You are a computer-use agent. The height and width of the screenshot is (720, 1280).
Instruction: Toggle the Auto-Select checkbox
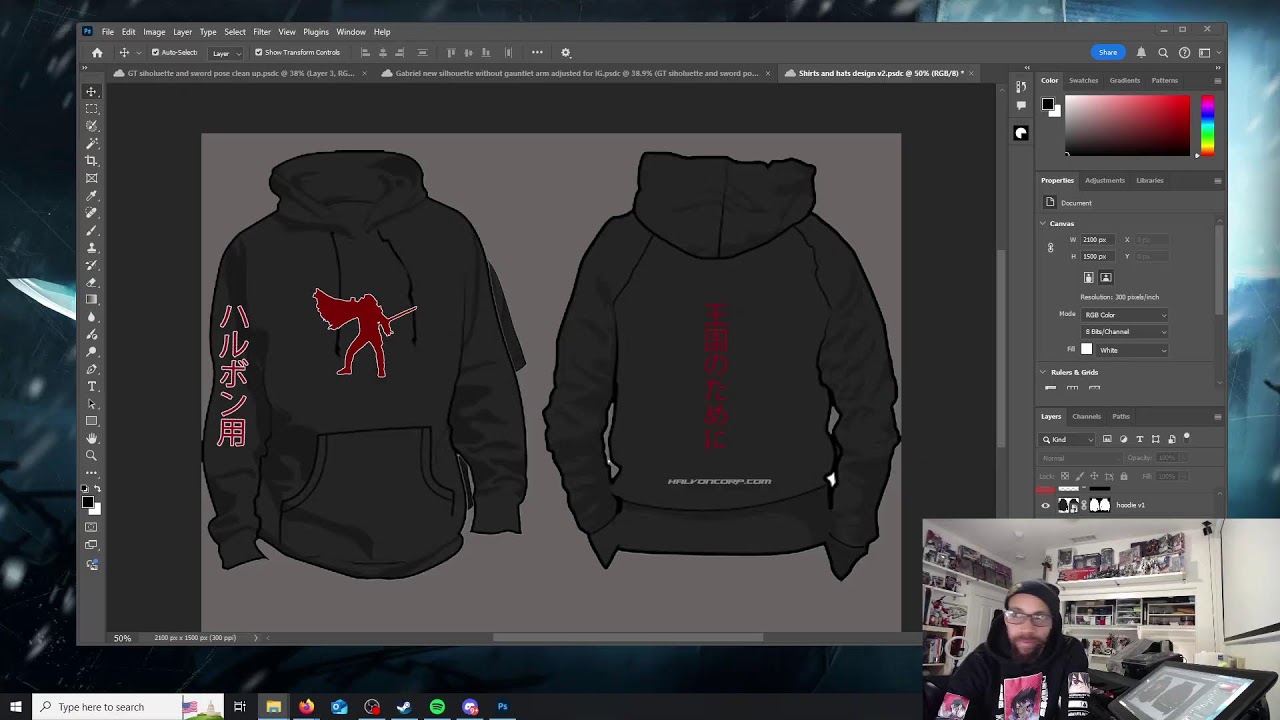155,52
